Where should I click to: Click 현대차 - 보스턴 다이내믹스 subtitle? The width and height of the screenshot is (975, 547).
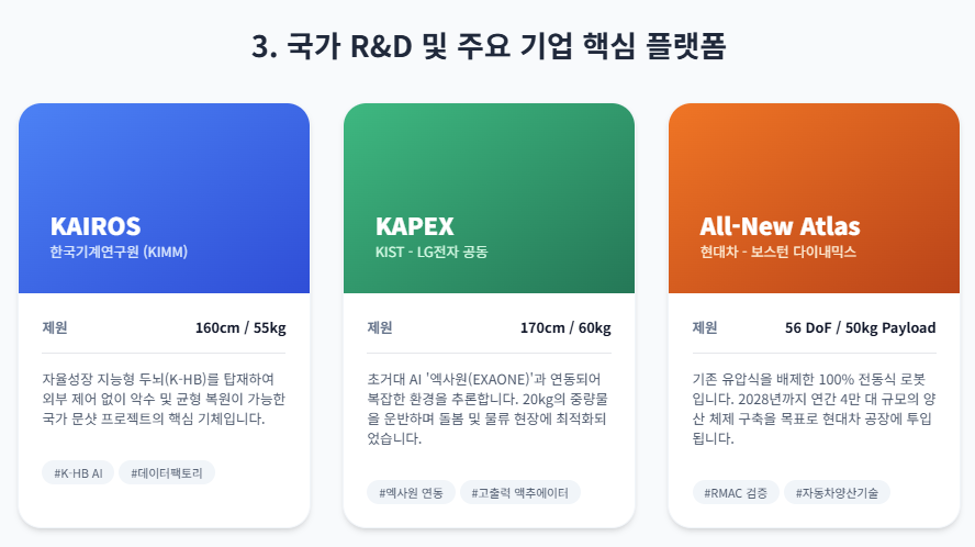point(778,252)
